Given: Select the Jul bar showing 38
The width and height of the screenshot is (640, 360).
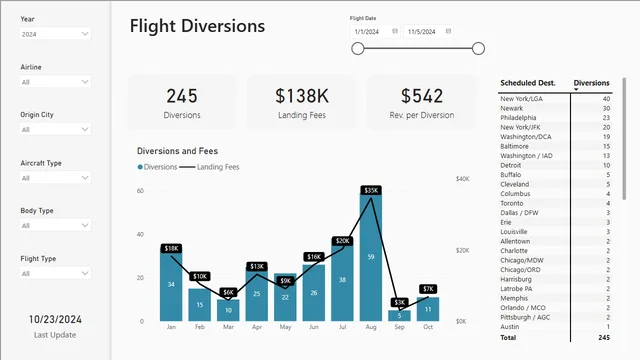Looking at the screenshot, I should (x=342, y=280).
